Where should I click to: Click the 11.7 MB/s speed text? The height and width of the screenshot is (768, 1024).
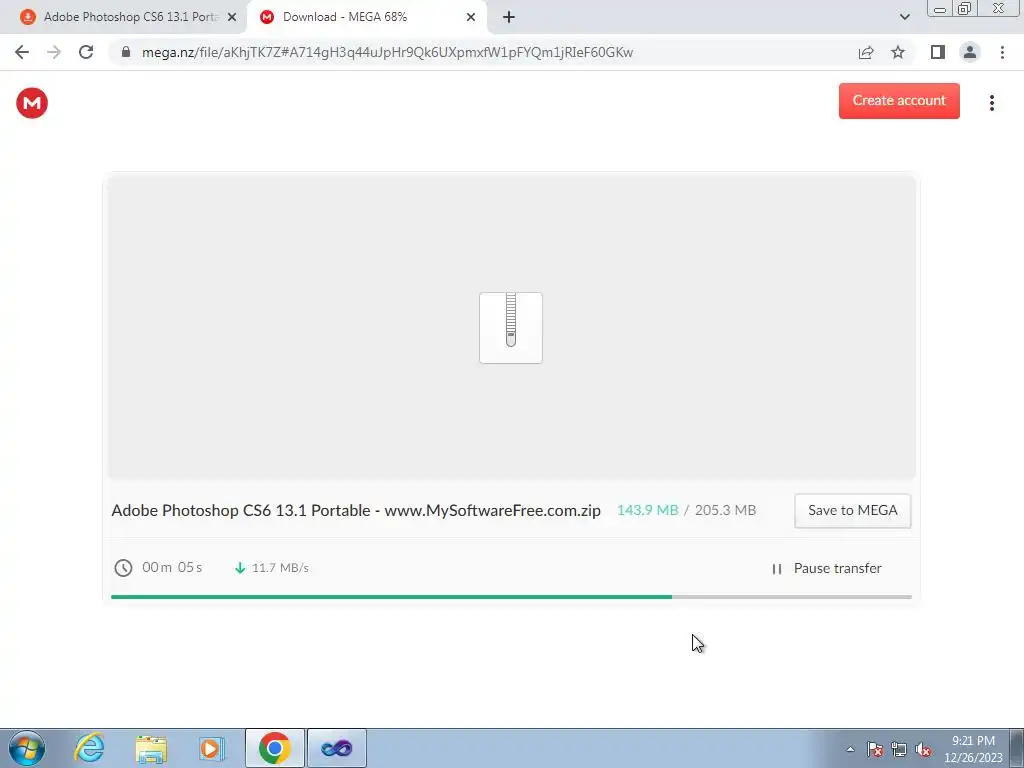[280, 568]
